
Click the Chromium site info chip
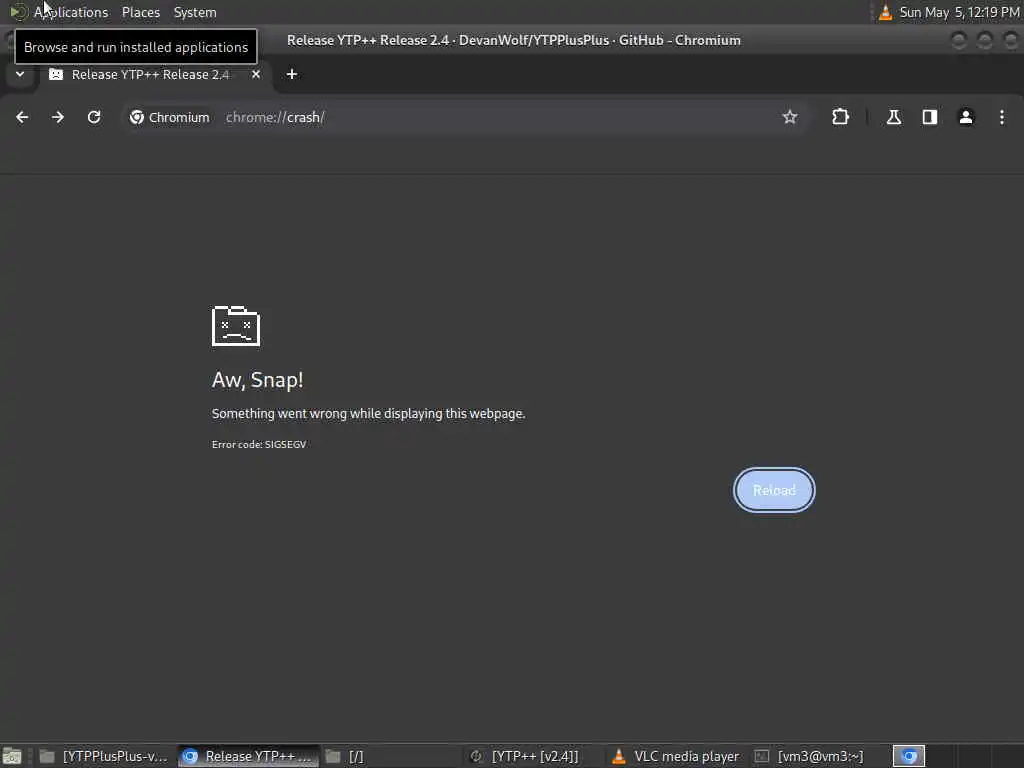click(x=170, y=117)
